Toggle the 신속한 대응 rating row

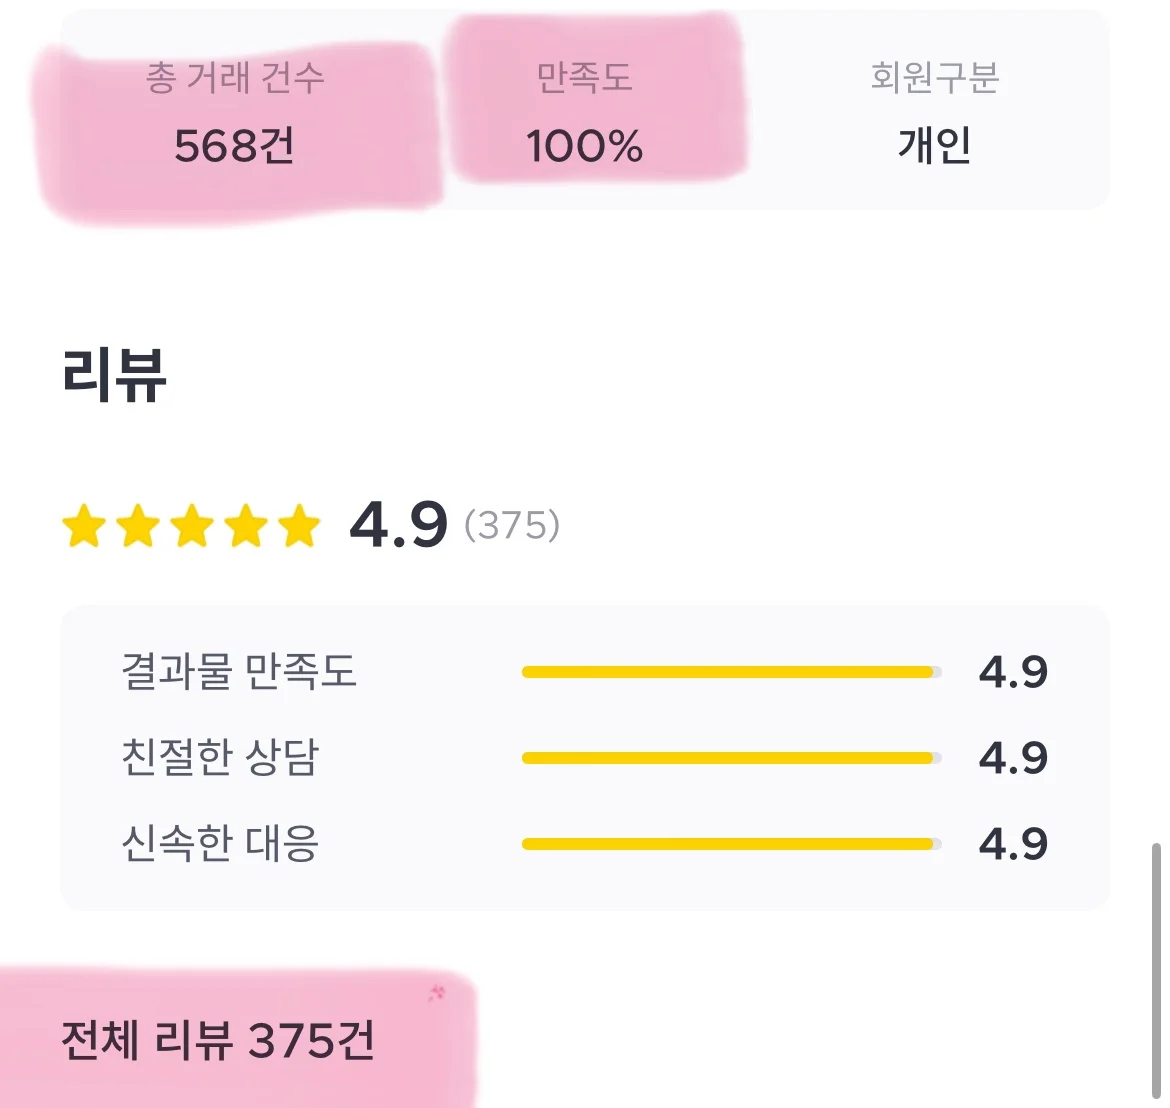pyautogui.click(x=585, y=844)
